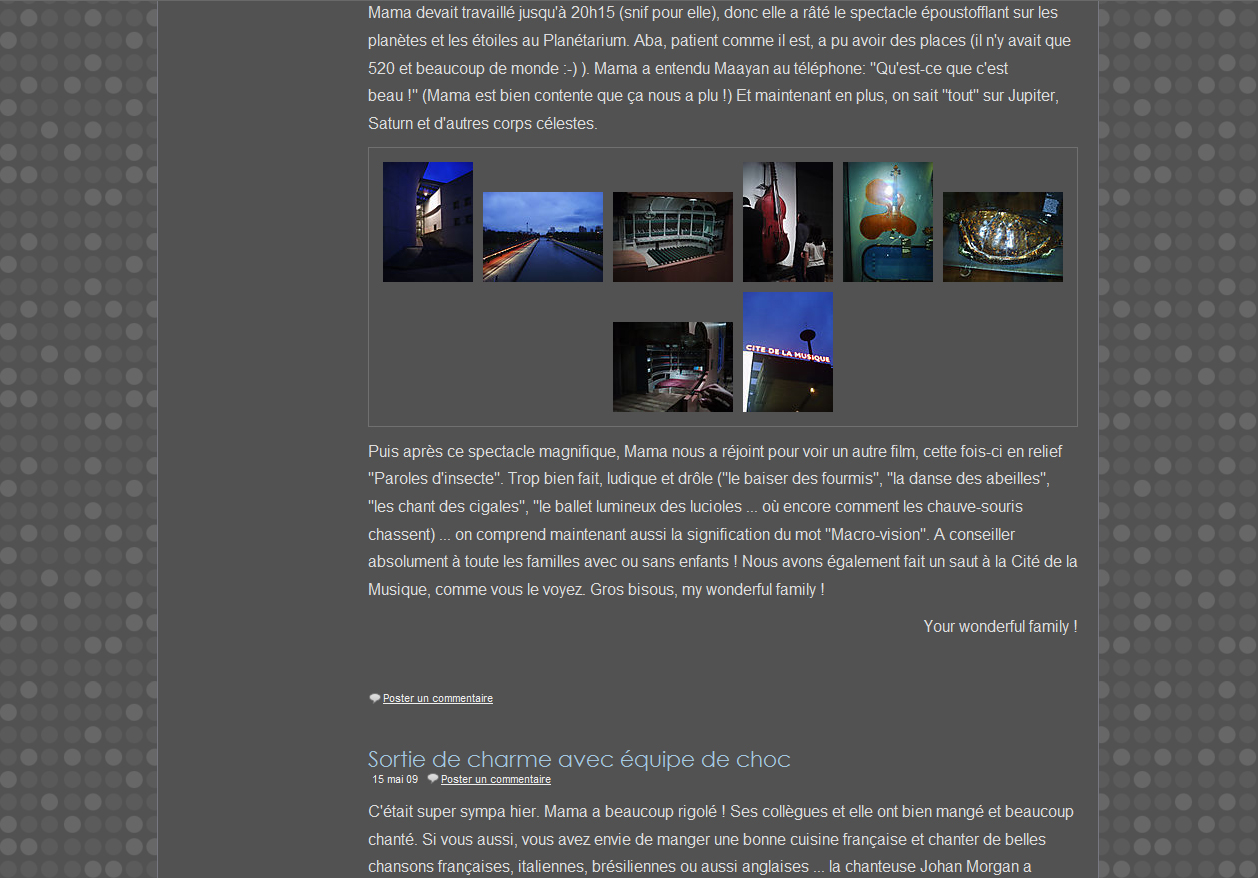Click the post date '15 mai 09'

(x=395, y=780)
